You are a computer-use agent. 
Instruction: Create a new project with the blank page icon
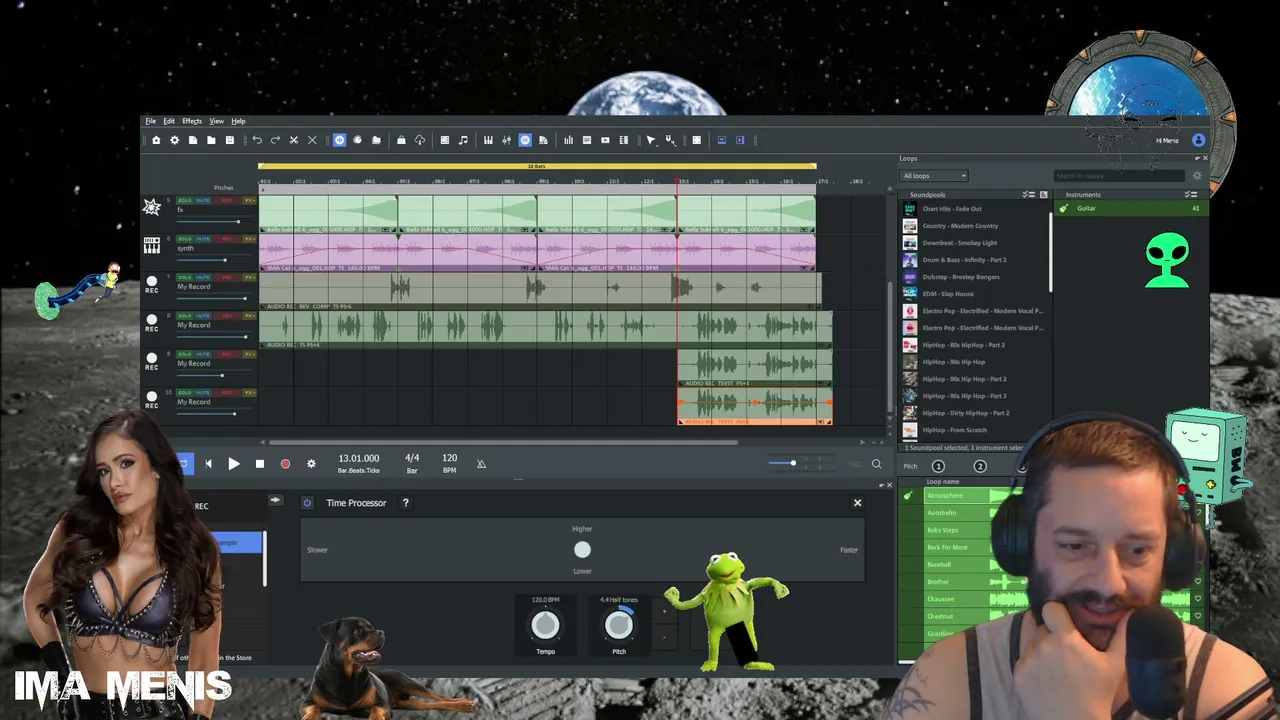pos(193,140)
